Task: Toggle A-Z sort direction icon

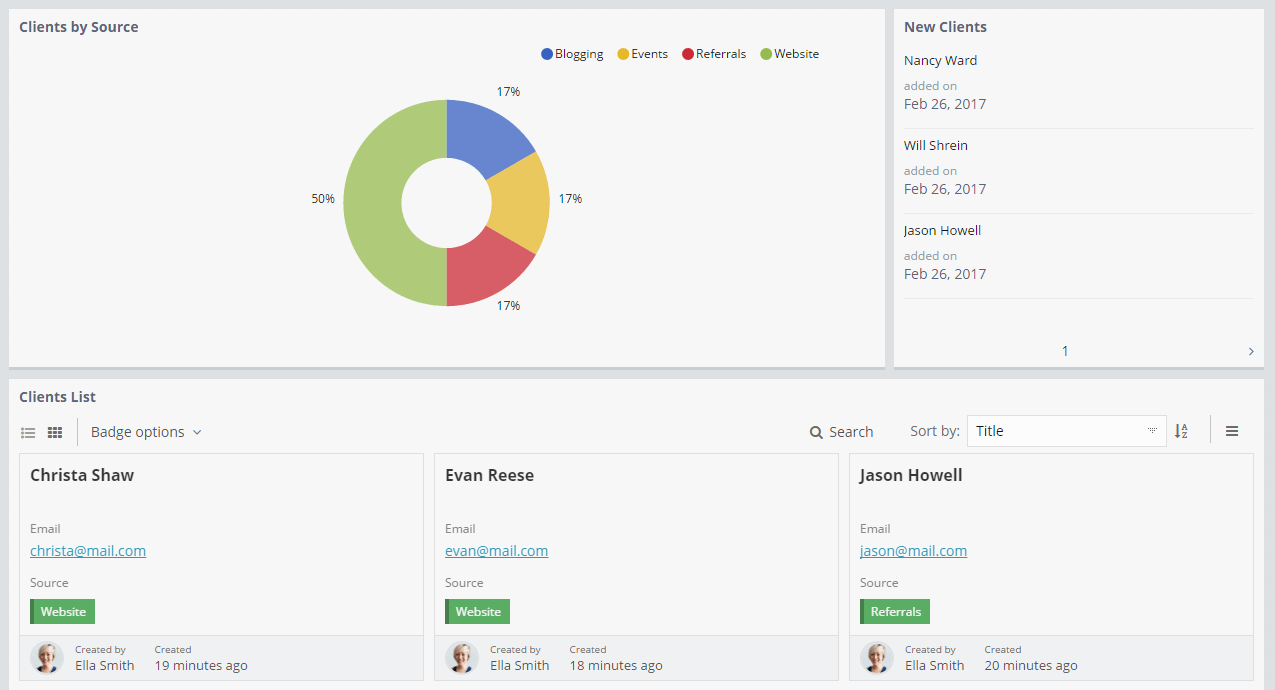Action: (x=1181, y=431)
